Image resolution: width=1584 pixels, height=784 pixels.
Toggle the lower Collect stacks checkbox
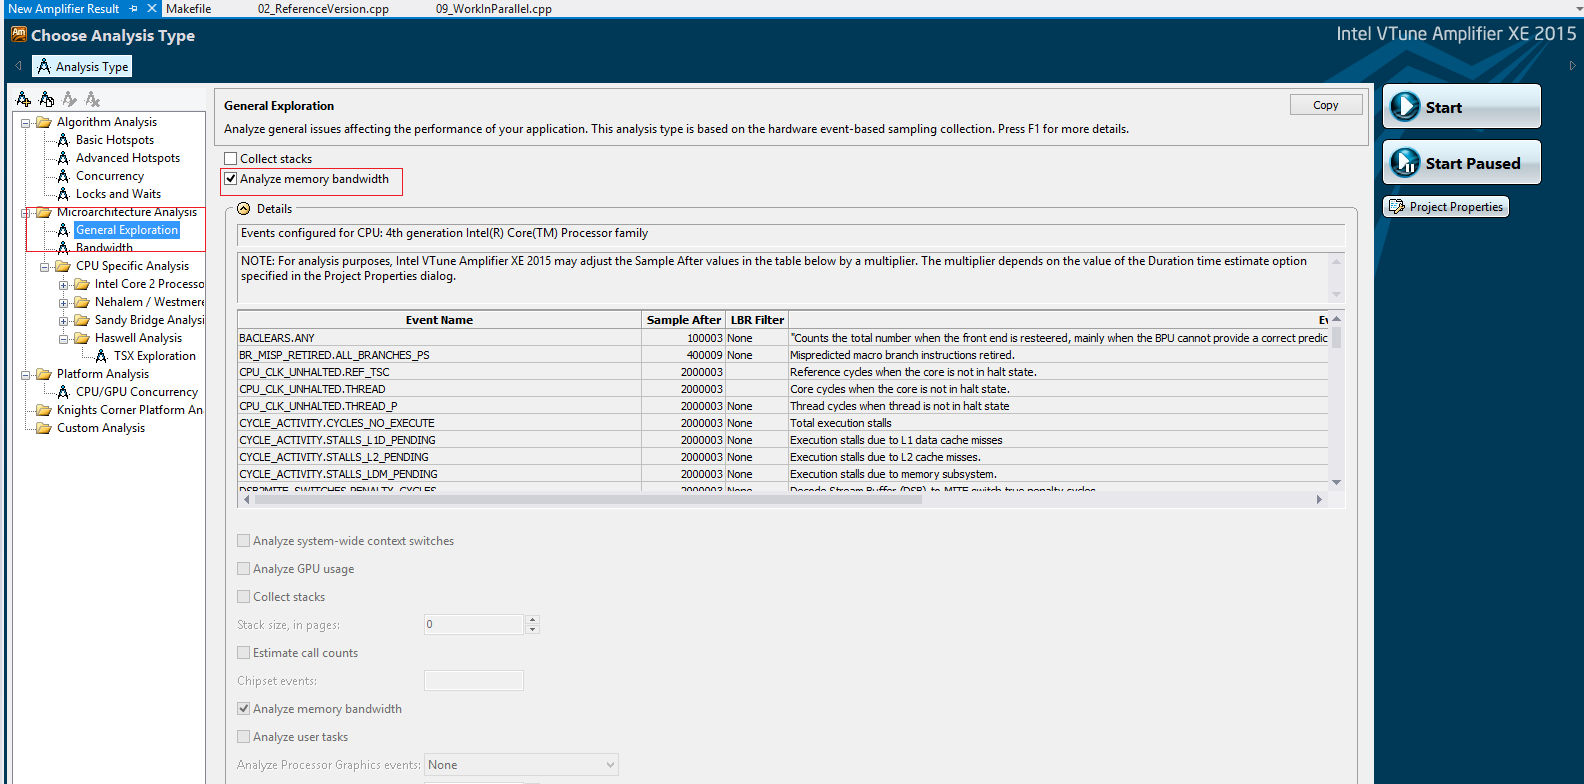coord(244,597)
